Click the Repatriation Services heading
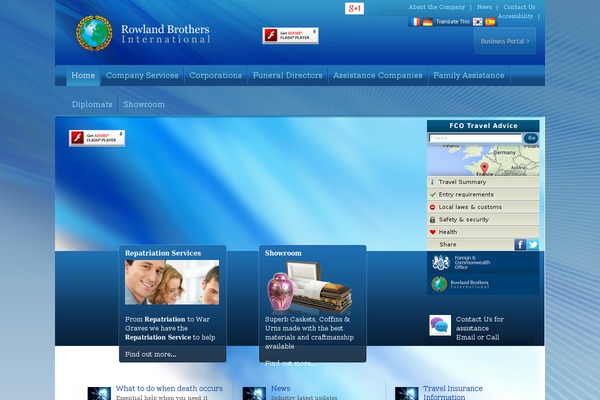The image size is (600, 400). pos(163,253)
